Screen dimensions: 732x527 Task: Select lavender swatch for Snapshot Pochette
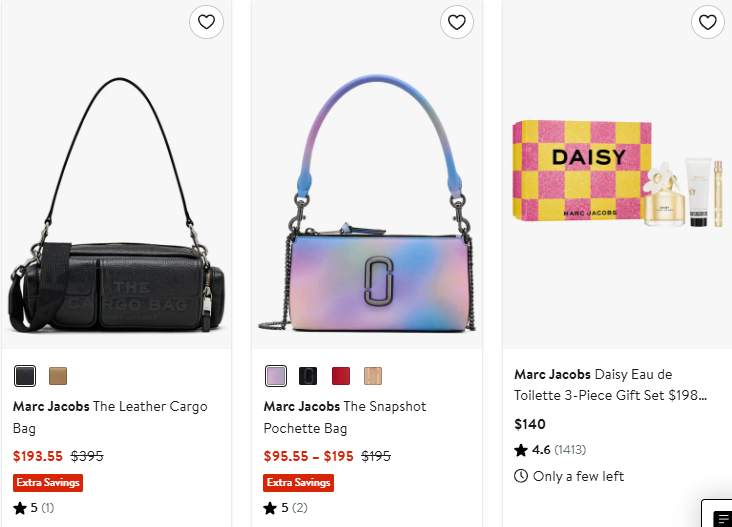pyautogui.click(x=276, y=376)
